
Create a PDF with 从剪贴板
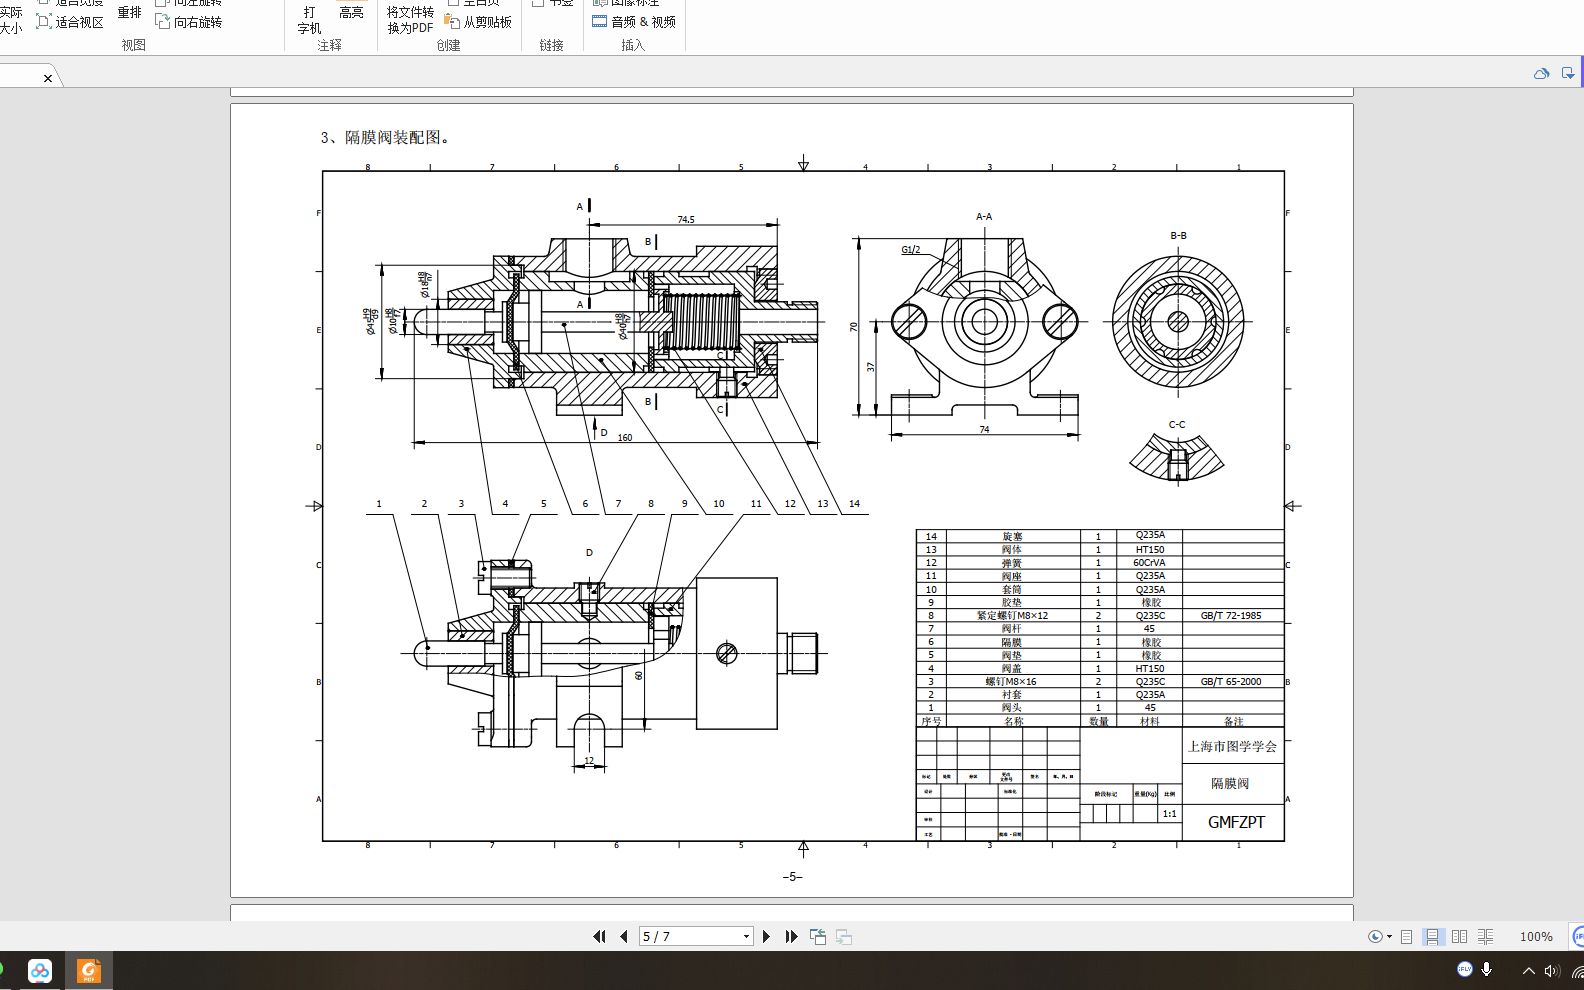click(x=478, y=21)
